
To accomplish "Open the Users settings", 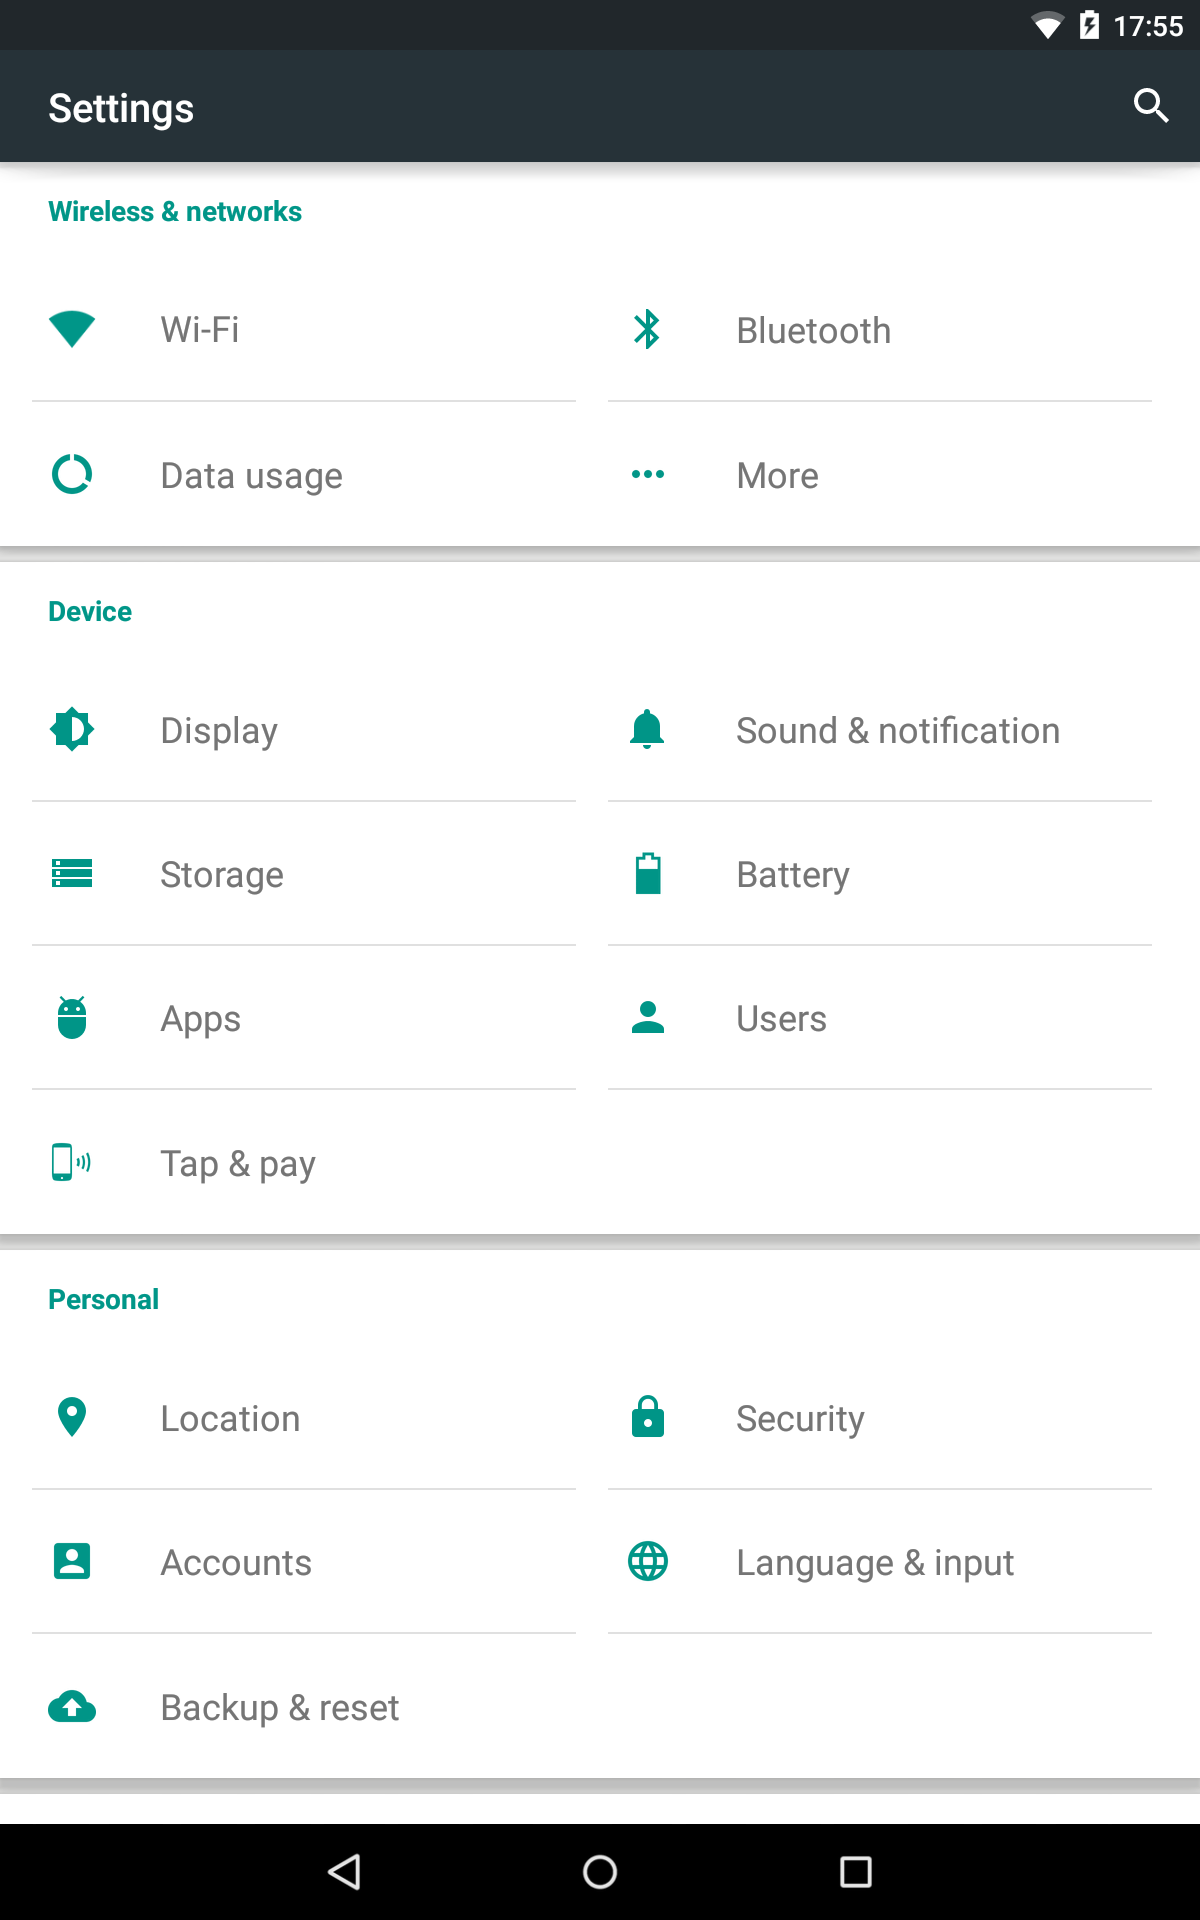I will point(780,1018).
